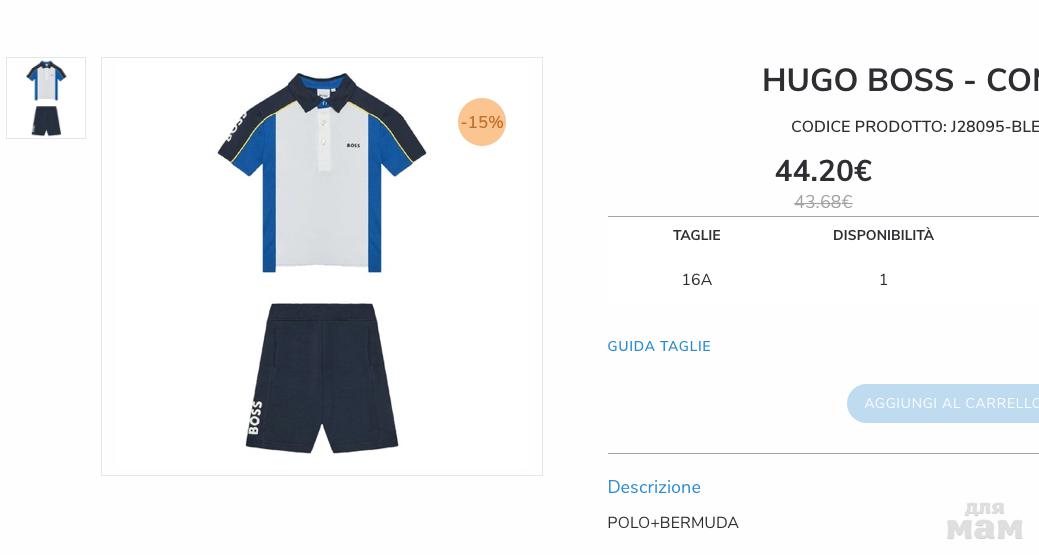The height and width of the screenshot is (555, 1039).
Task: Click the small BOSS chest logo on polo
Action: point(353,145)
